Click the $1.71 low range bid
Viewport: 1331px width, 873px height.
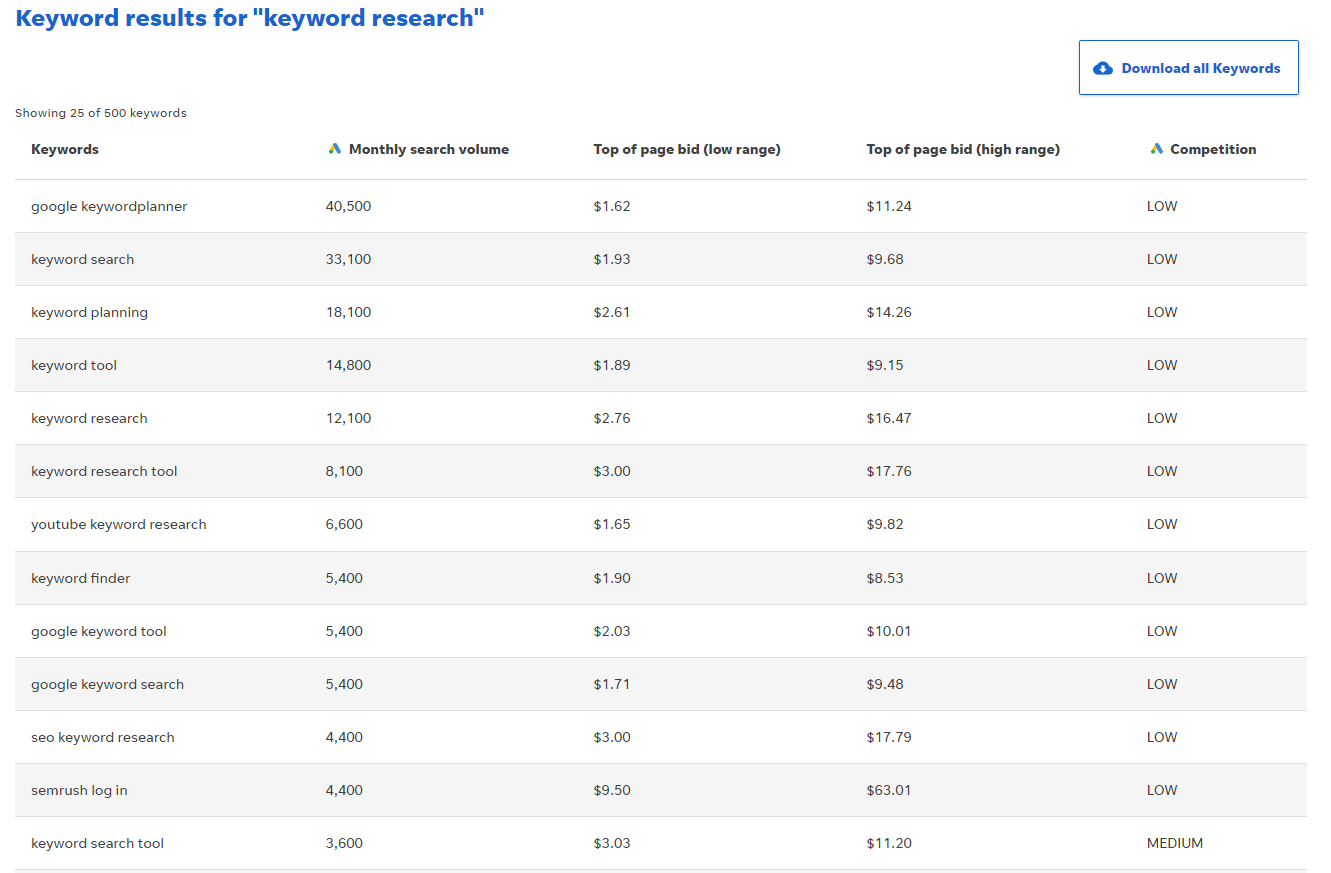click(612, 684)
